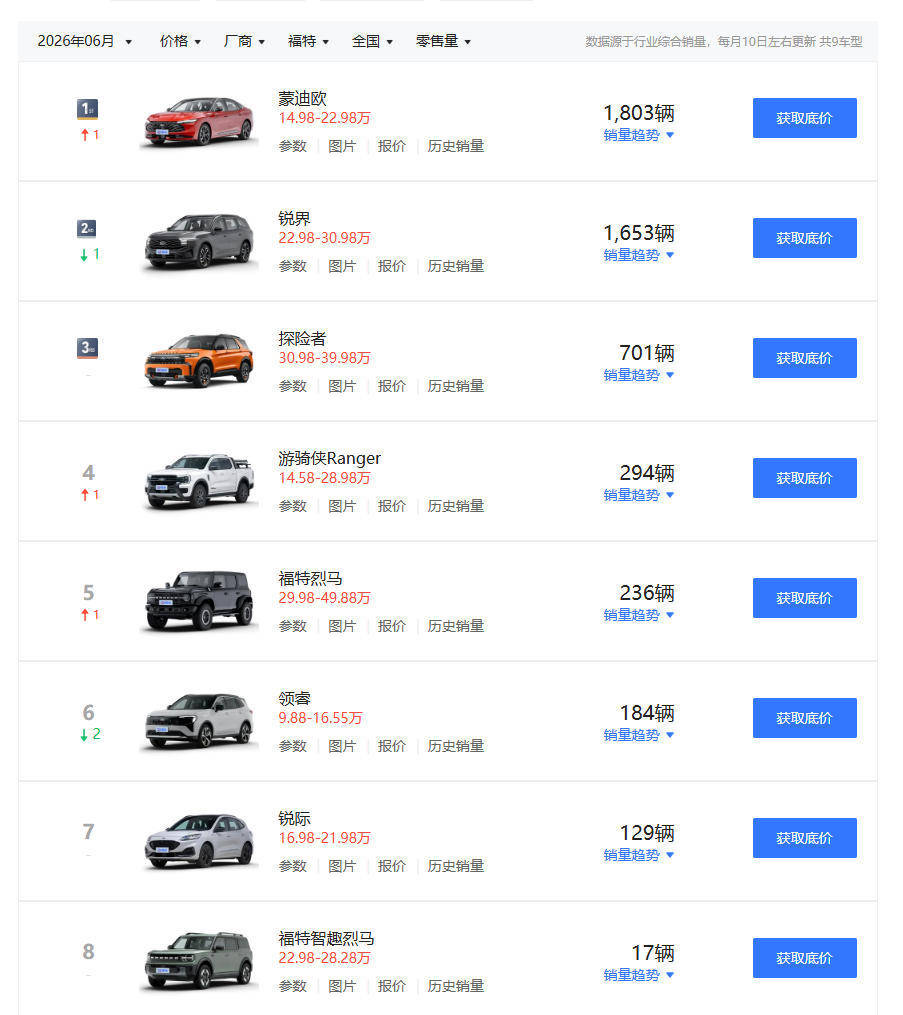Open 历史销量 link for 锐际
903x1015 pixels.
coord(455,866)
